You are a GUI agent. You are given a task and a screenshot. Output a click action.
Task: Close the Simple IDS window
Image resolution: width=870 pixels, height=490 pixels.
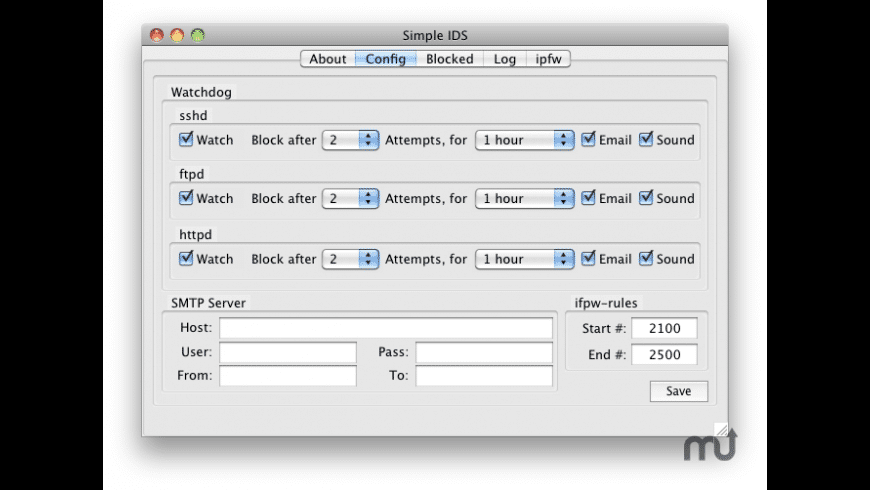tap(157, 35)
